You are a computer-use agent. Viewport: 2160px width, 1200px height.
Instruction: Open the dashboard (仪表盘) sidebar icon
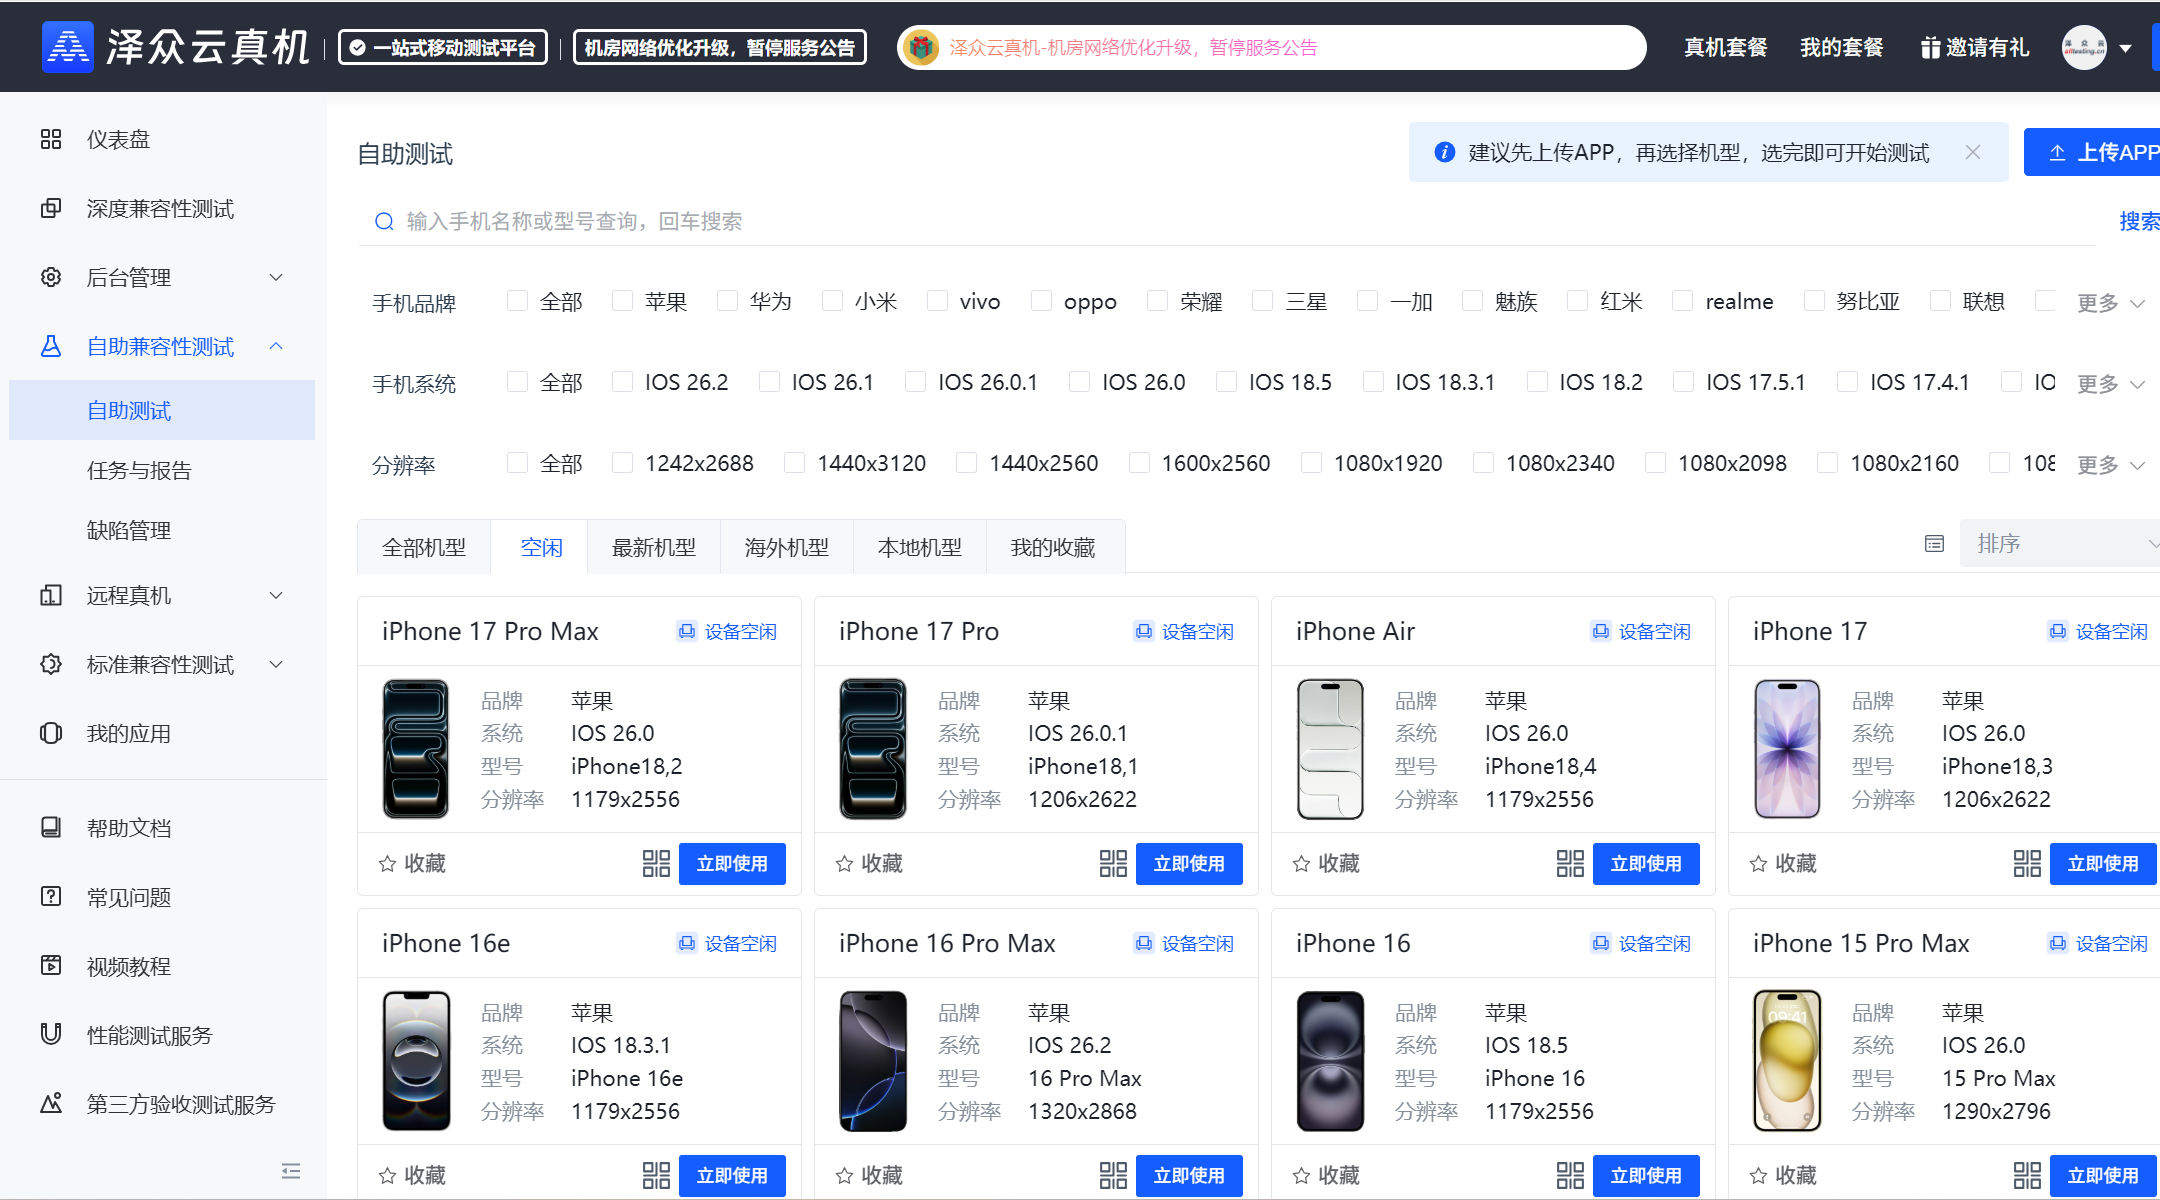click(51, 139)
